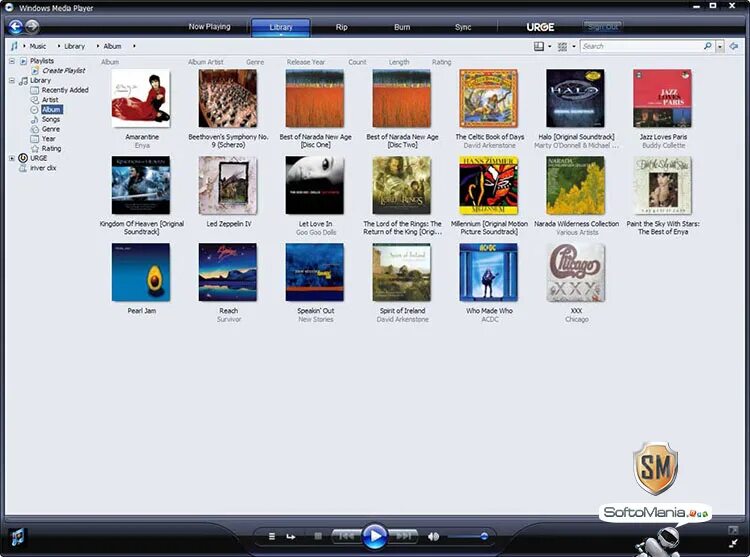Click the URGE logo icon in tree
This screenshot has width=750, height=557.
[x=22, y=158]
